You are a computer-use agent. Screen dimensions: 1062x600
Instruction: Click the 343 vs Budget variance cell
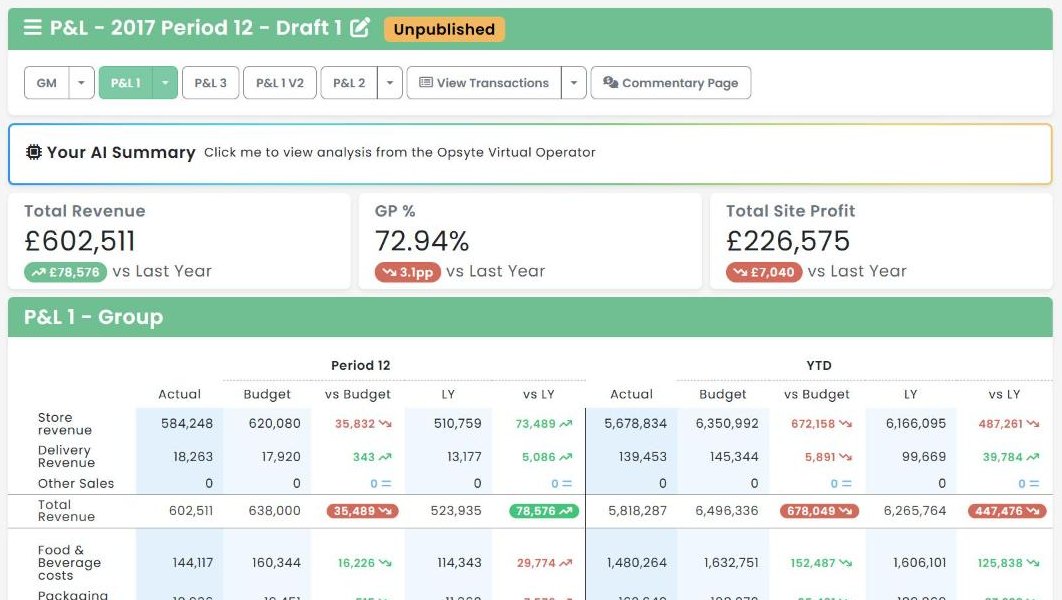372,457
